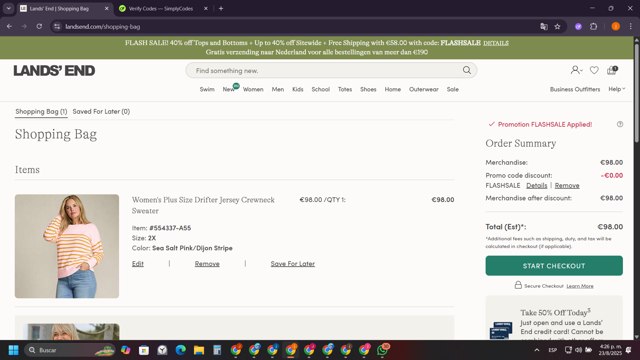Open the Help dropdown menu
640x360 pixels.
coord(616,89)
